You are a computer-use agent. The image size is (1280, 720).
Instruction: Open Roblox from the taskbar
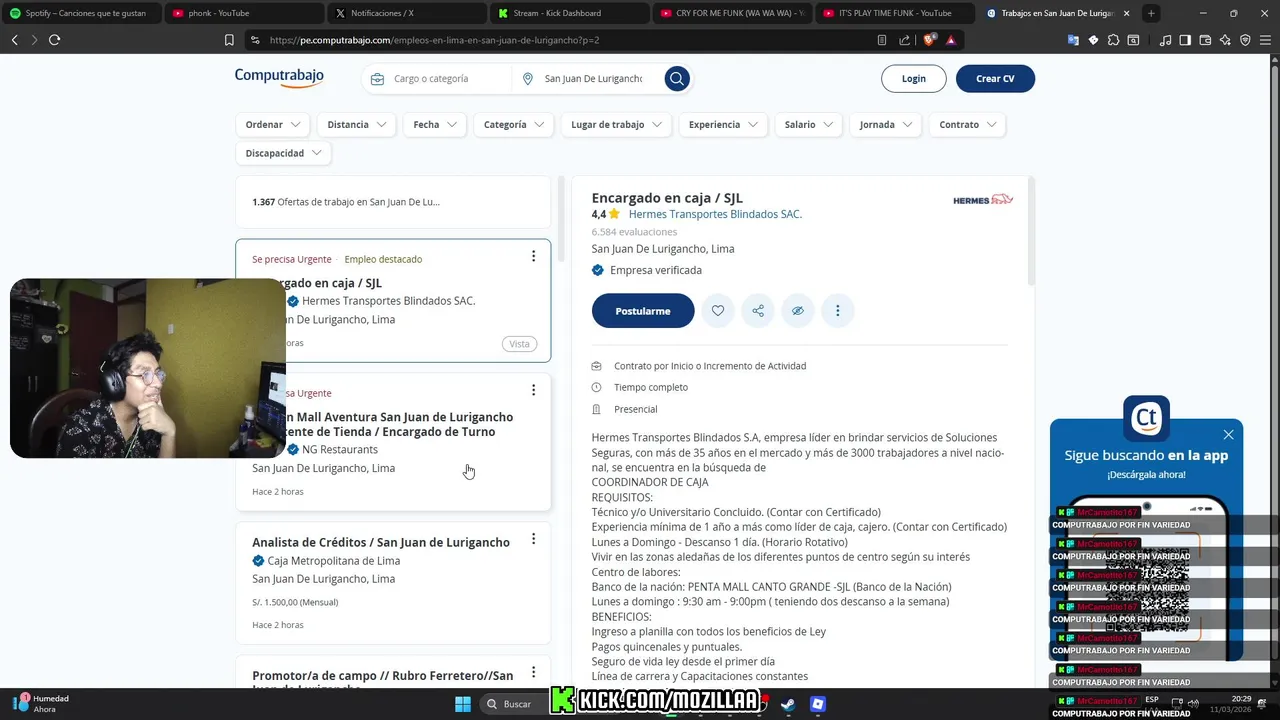[x=818, y=704]
